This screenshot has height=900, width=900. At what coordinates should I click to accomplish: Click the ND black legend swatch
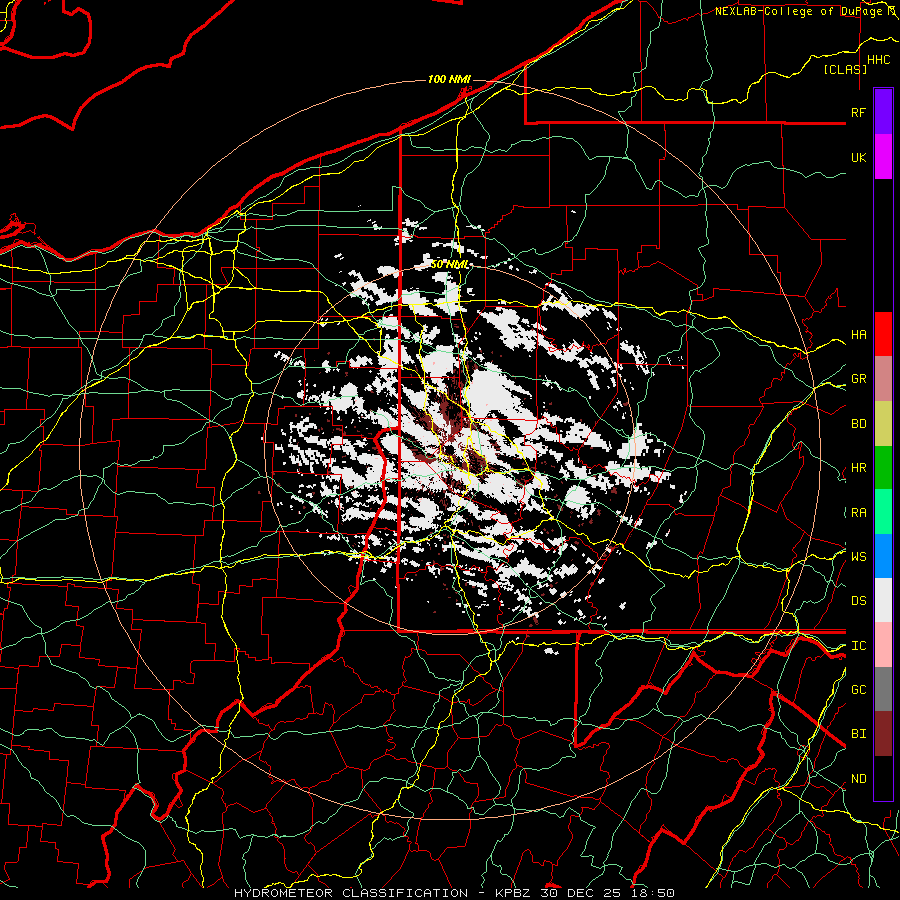(883, 778)
